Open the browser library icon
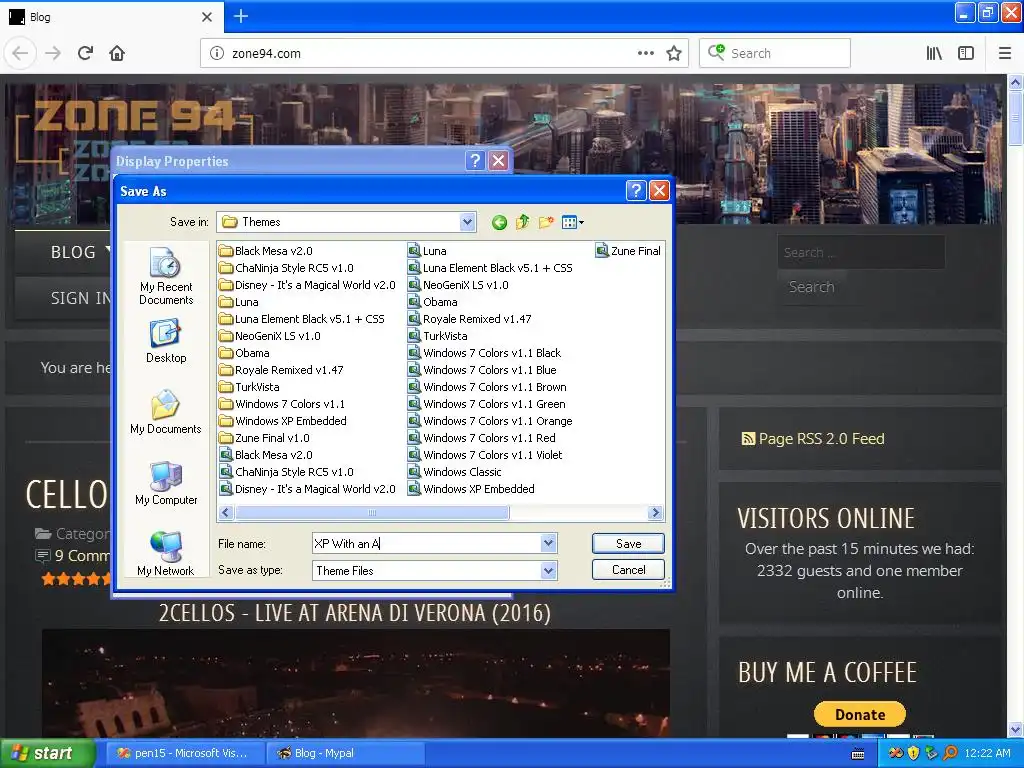The width and height of the screenshot is (1024, 768). pyautogui.click(x=934, y=54)
